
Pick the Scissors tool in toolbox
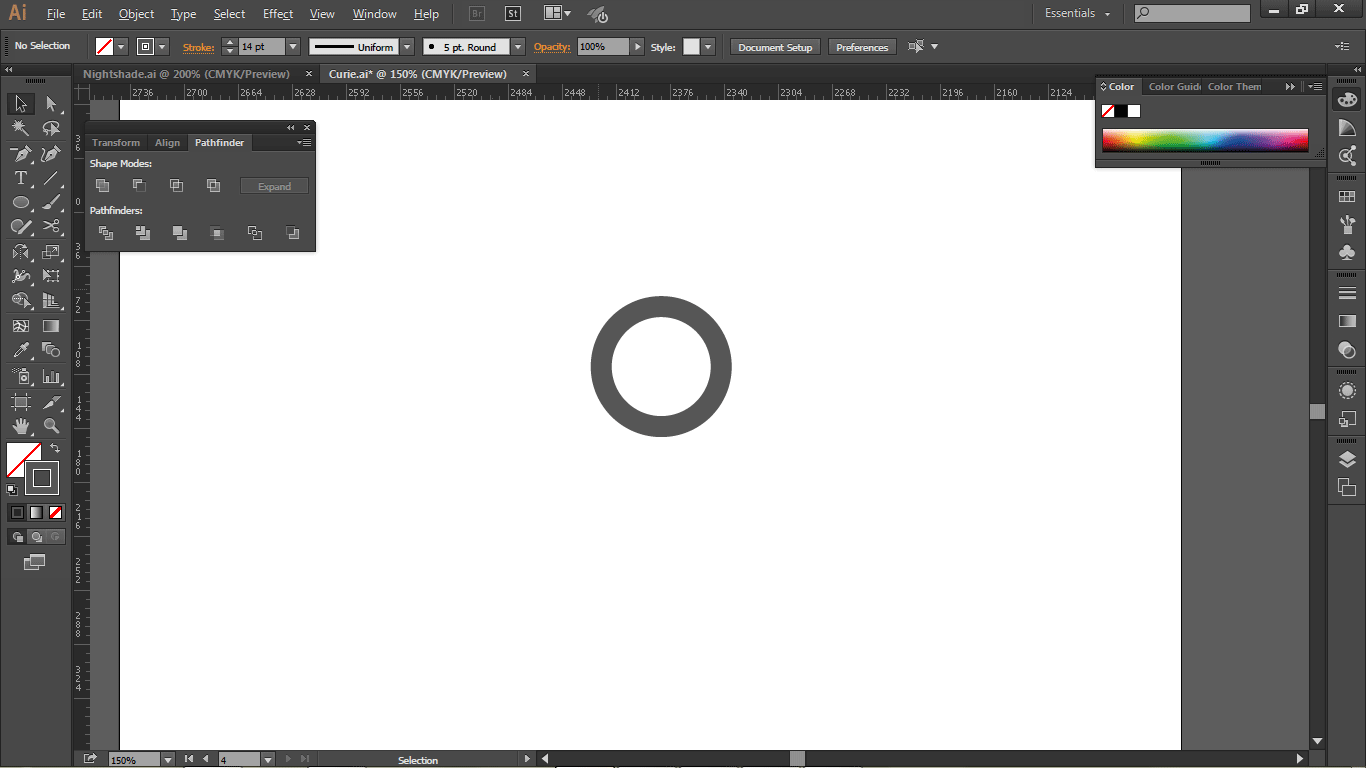pyautogui.click(x=52, y=227)
